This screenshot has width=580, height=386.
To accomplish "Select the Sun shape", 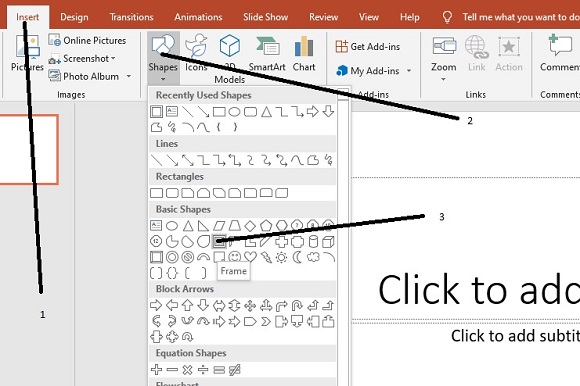I will tap(281, 257).
